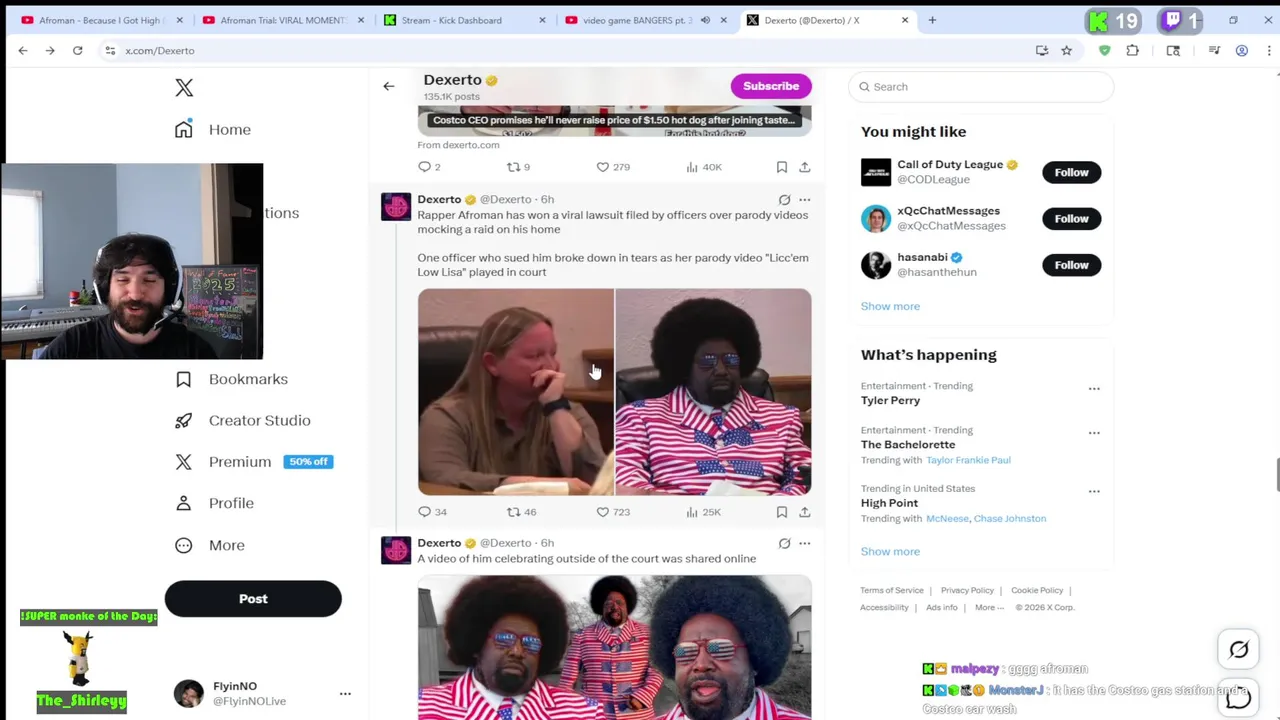Repost the Afroman lawsuit post
1280x720 pixels.
[x=521, y=512]
